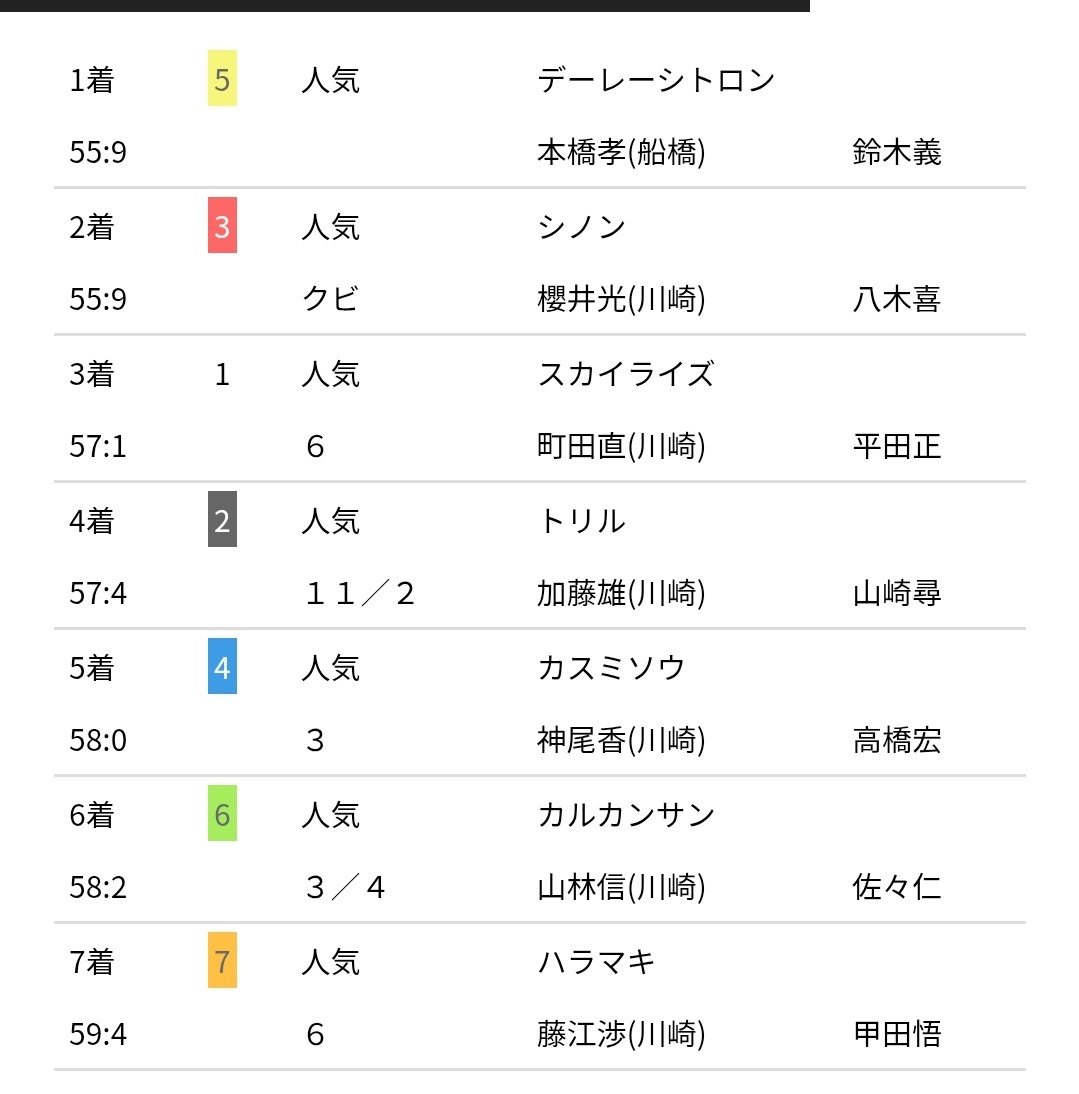Viewport: 1079px width, 1094px height.
Task: Click the yellow number 5 badge
Action: click(x=222, y=78)
